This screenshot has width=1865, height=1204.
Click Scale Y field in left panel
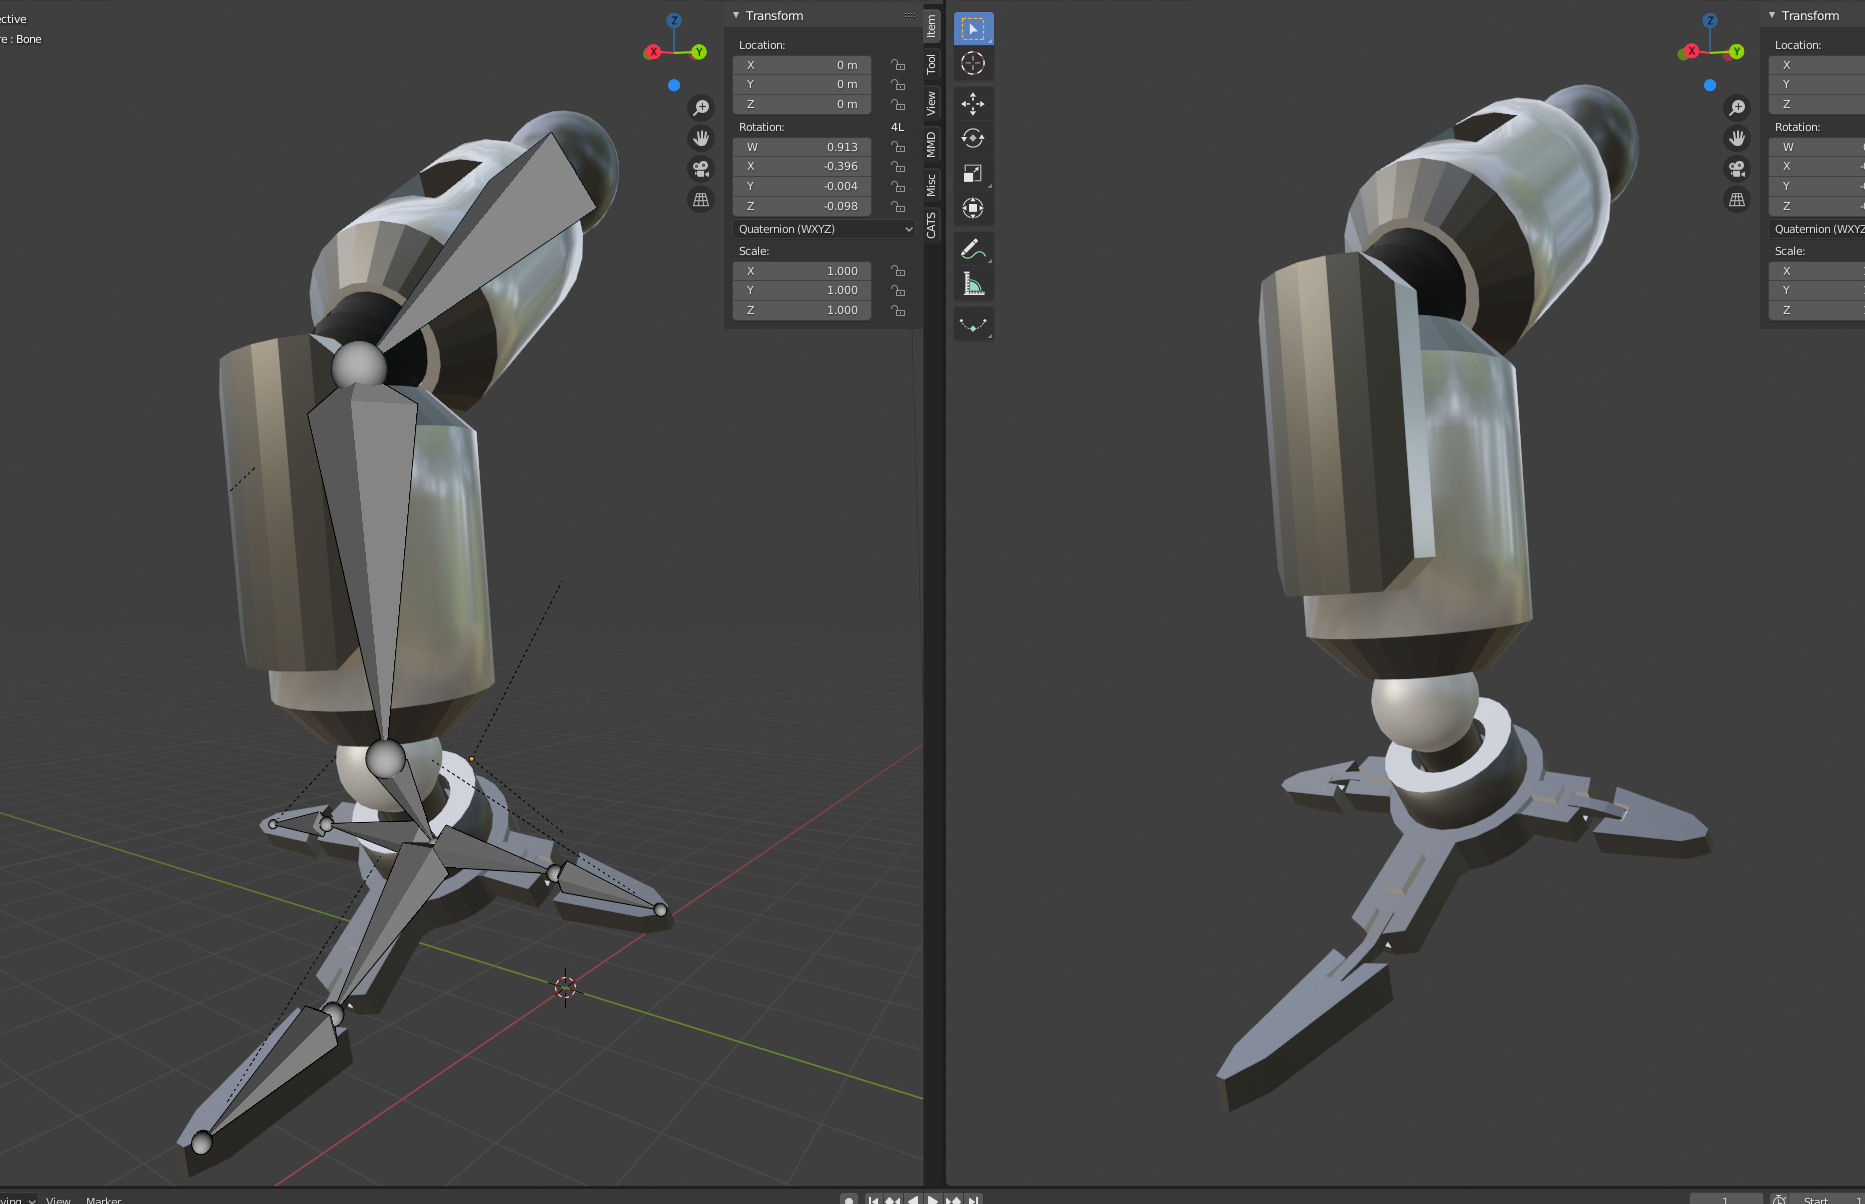(x=802, y=290)
